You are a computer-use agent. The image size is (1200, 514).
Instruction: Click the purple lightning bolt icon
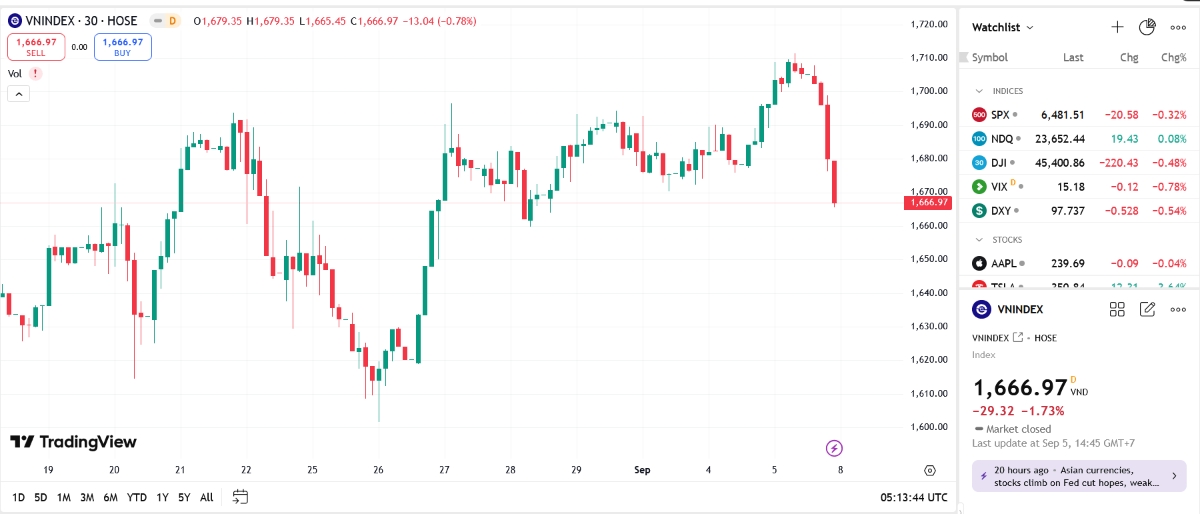click(x=835, y=448)
